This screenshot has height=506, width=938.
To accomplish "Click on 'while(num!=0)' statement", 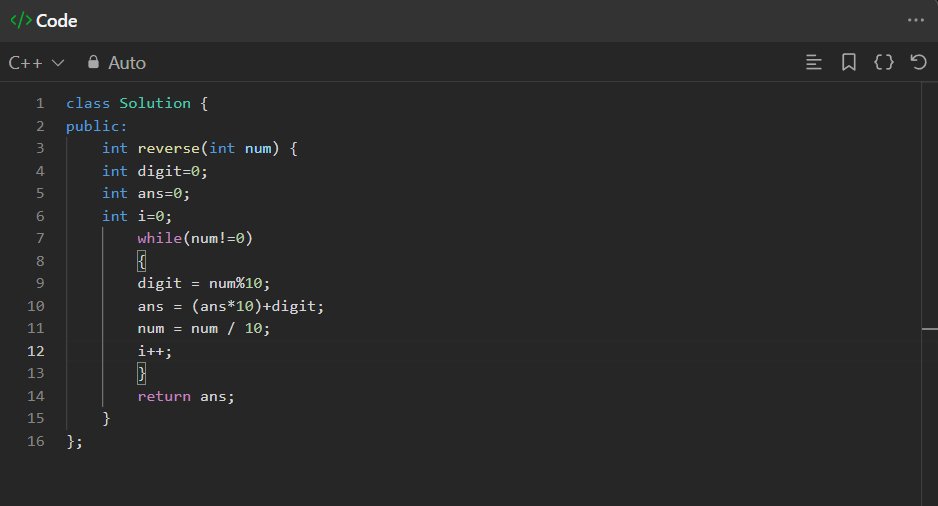I will [x=195, y=239].
